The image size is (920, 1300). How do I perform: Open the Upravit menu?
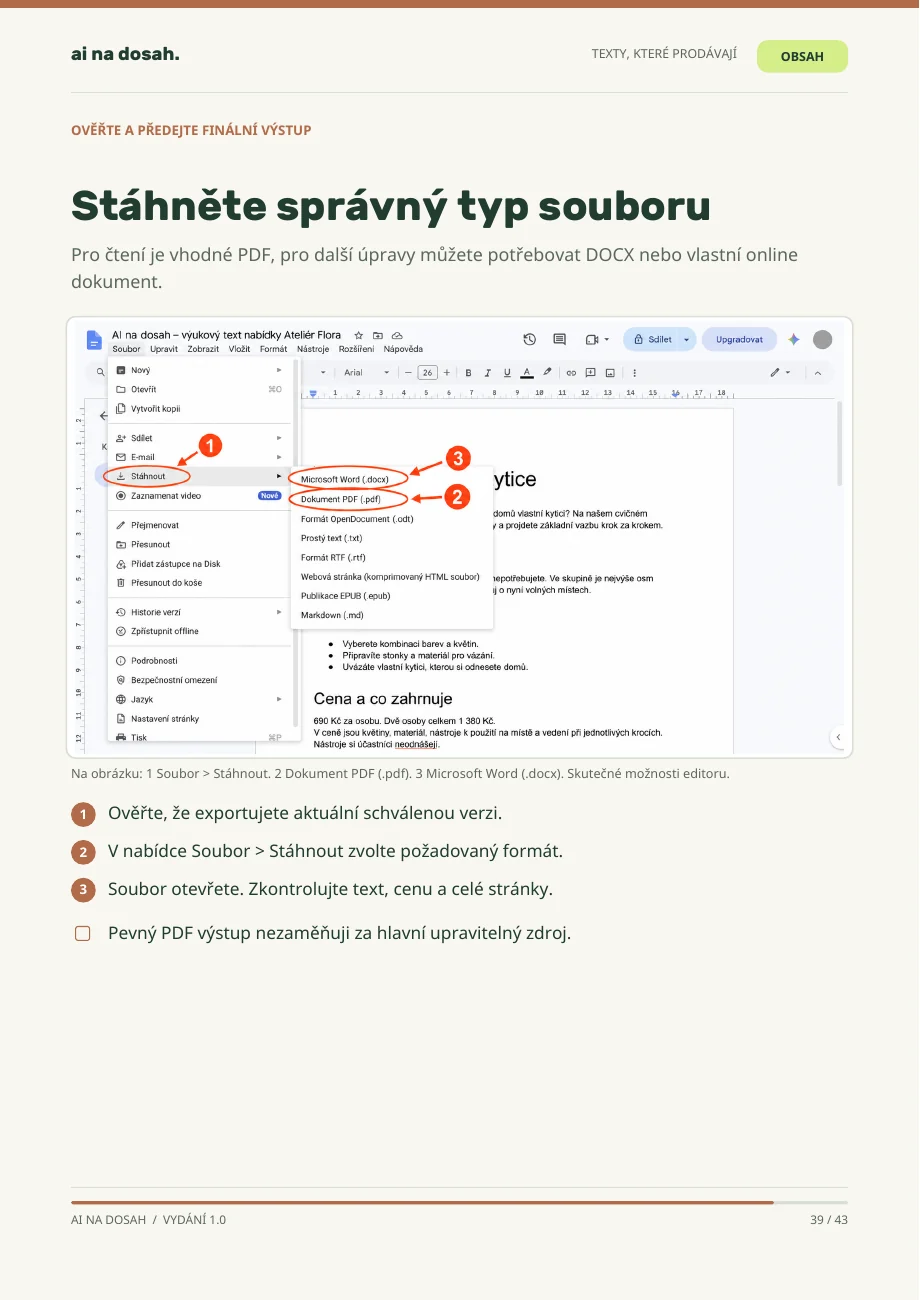[164, 349]
